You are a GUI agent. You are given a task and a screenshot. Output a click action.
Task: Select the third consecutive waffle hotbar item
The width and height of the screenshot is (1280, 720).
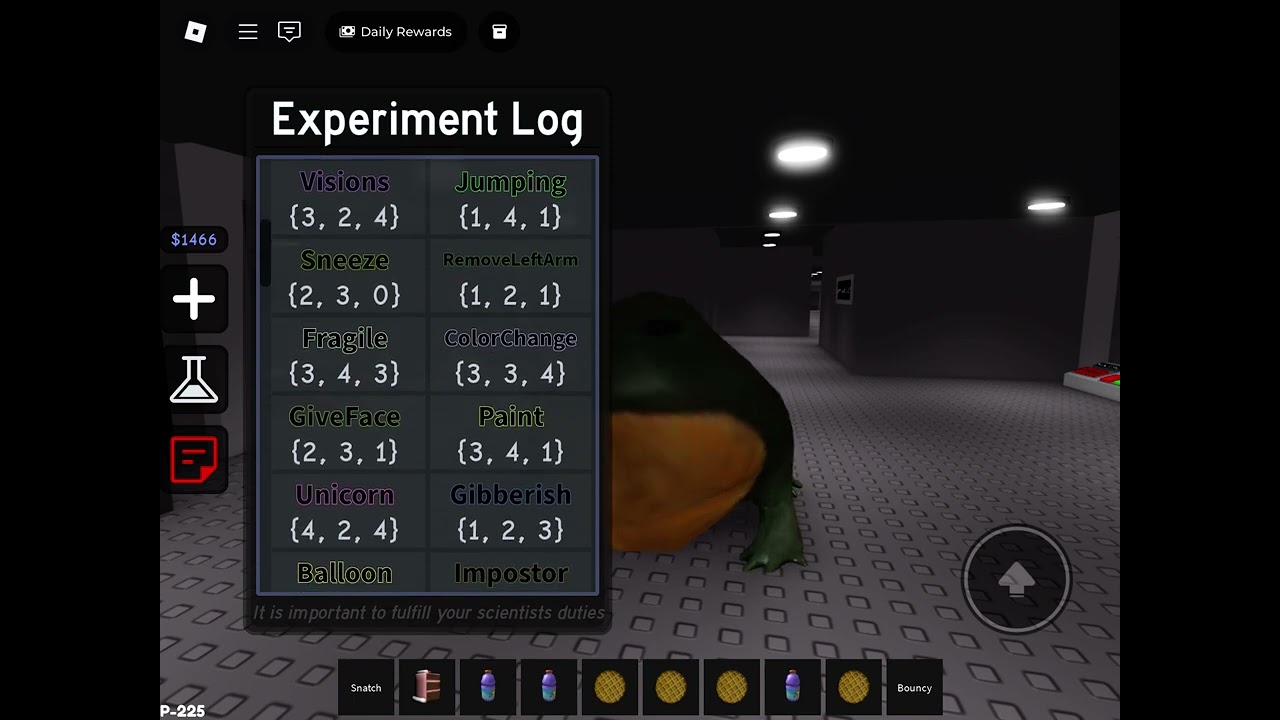pyautogui.click(x=732, y=687)
